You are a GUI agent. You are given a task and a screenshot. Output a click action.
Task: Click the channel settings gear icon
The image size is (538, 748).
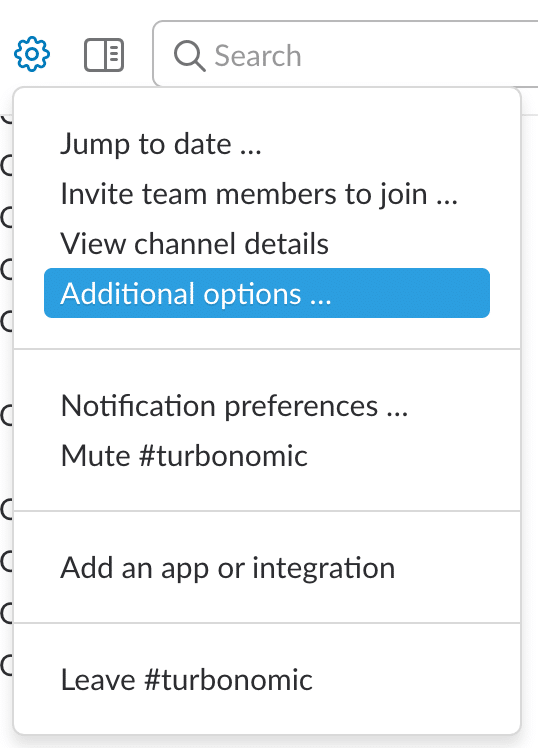pos(31,54)
